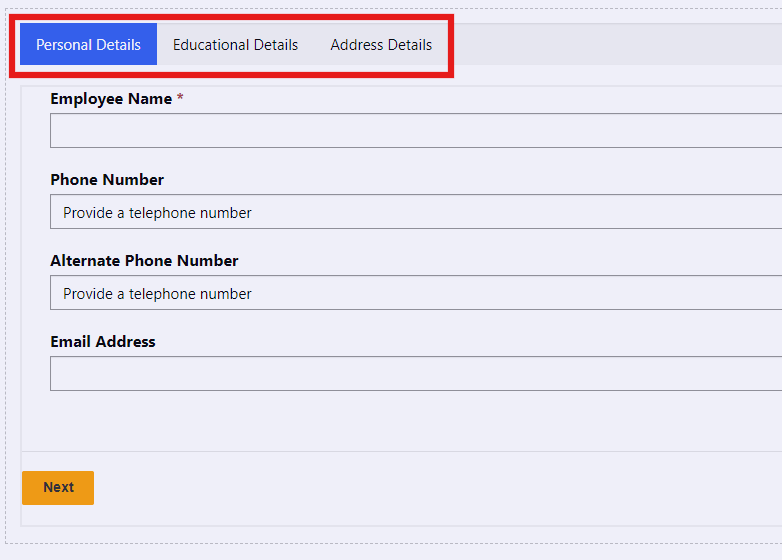
Task: Click the required asterisk beside Employee Name
Action: pos(180,99)
